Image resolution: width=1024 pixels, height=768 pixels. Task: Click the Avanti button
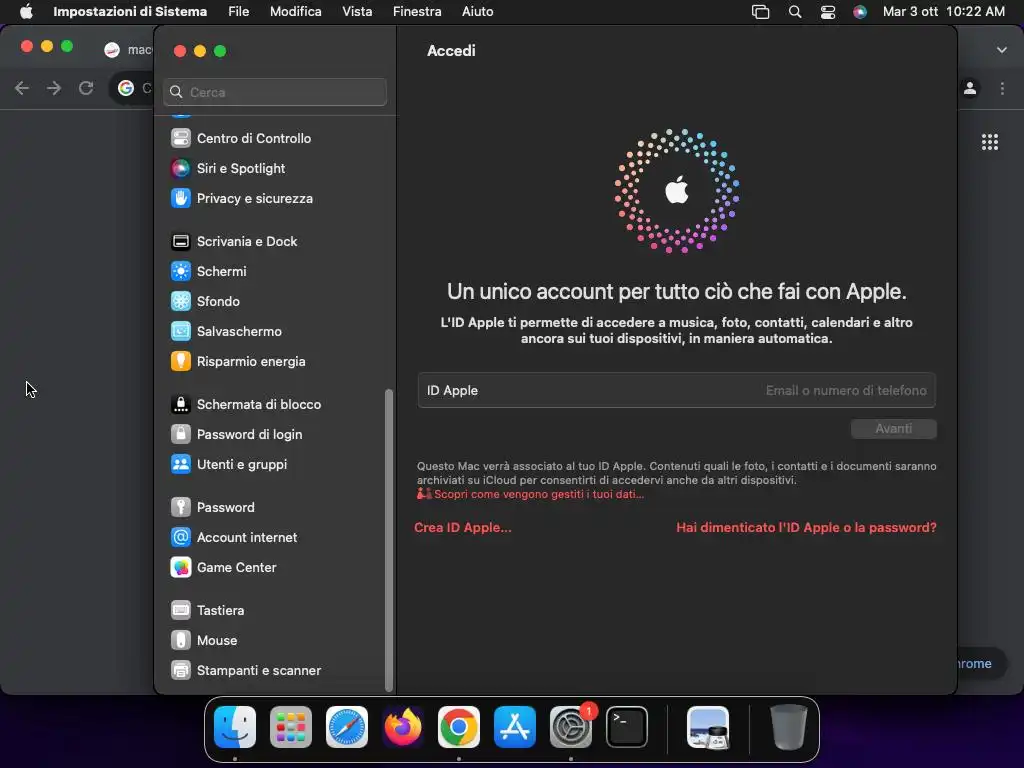pos(893,429)
